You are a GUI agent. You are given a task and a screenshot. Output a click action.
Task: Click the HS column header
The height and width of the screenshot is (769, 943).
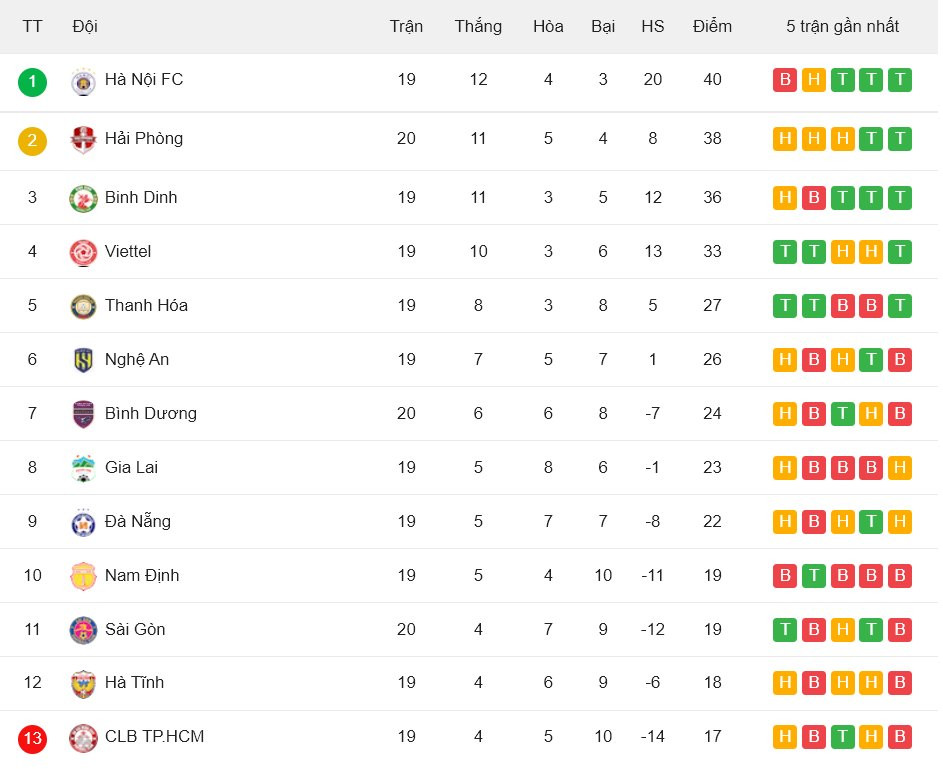(x=653, y=26)
